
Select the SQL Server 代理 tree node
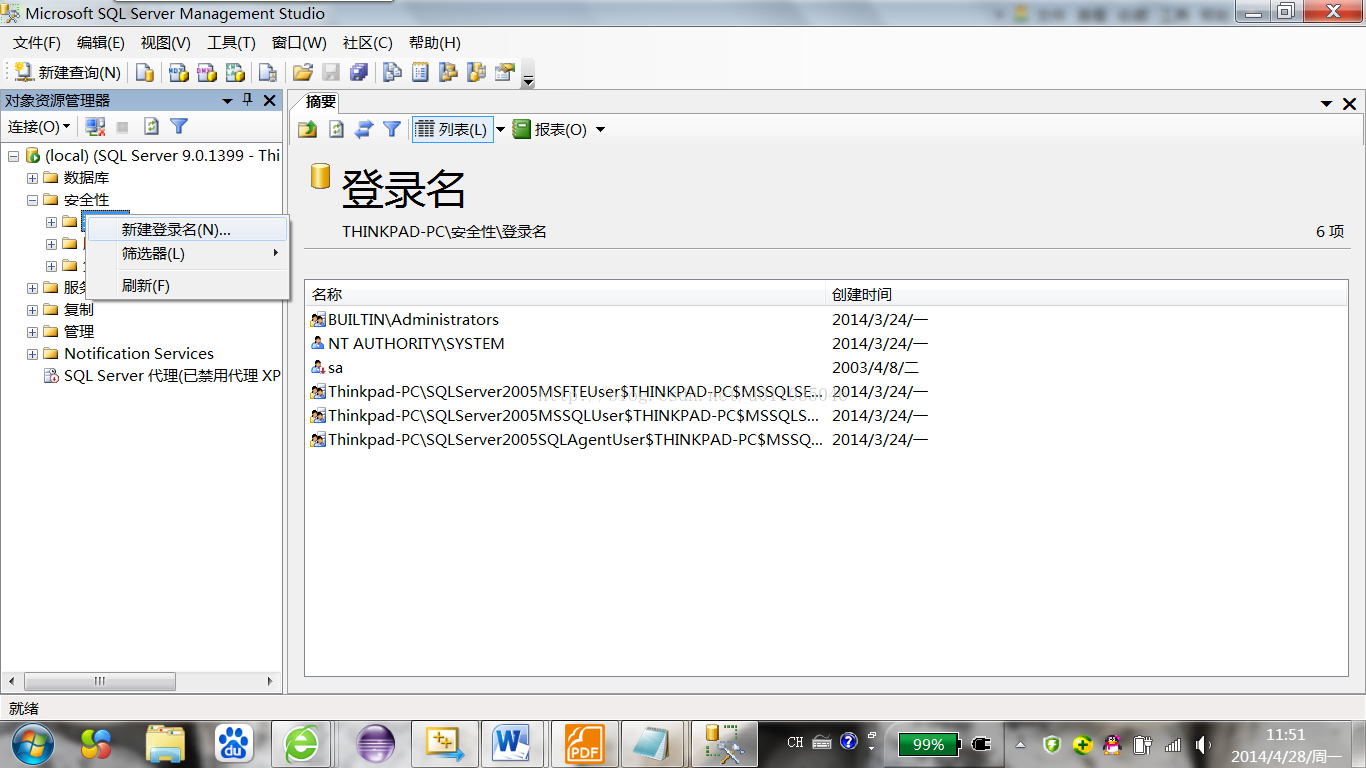tap(162, 376)
